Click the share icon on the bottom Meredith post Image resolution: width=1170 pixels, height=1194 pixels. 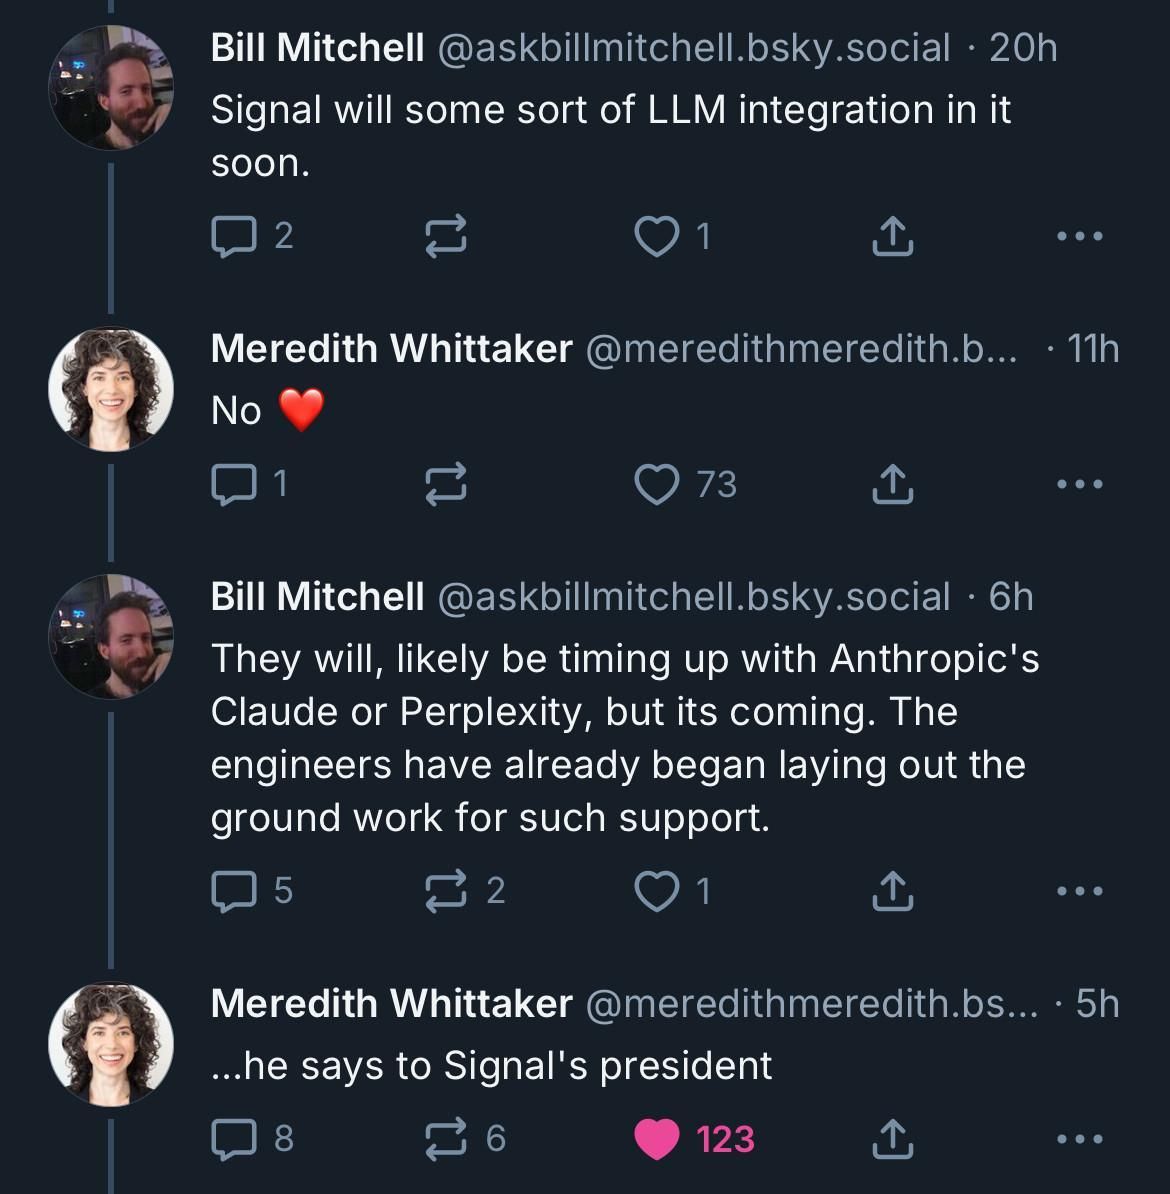click(893, 1138)
